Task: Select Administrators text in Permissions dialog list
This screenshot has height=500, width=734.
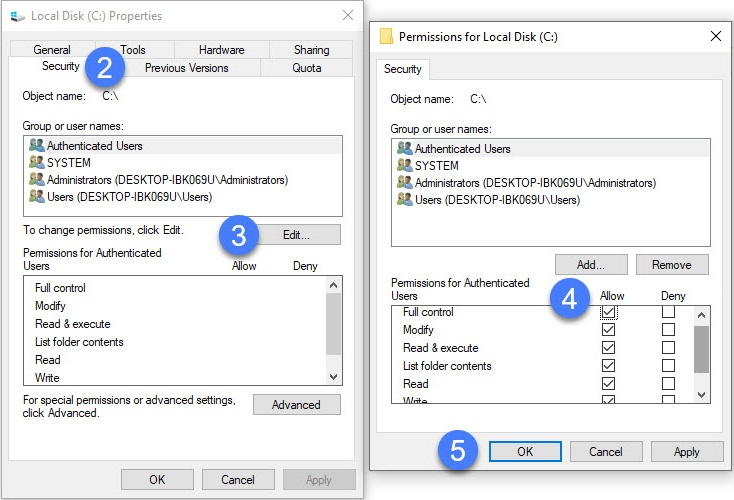Action: coord(536,183)
